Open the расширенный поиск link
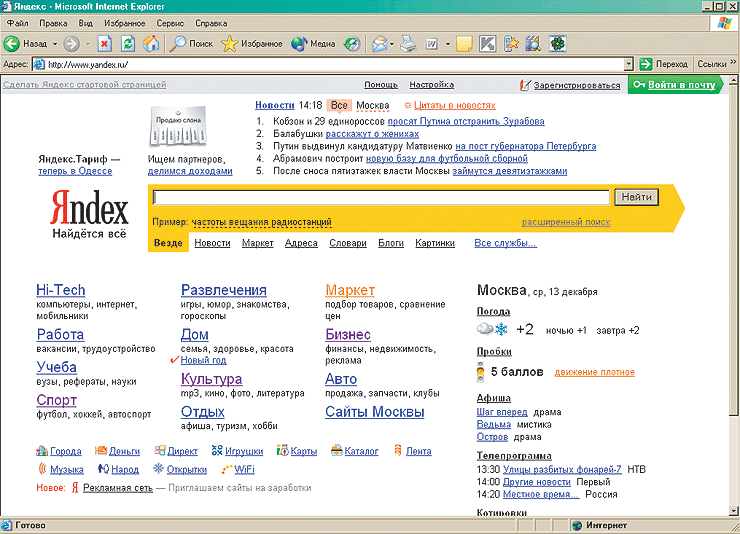 coord(565,222)
